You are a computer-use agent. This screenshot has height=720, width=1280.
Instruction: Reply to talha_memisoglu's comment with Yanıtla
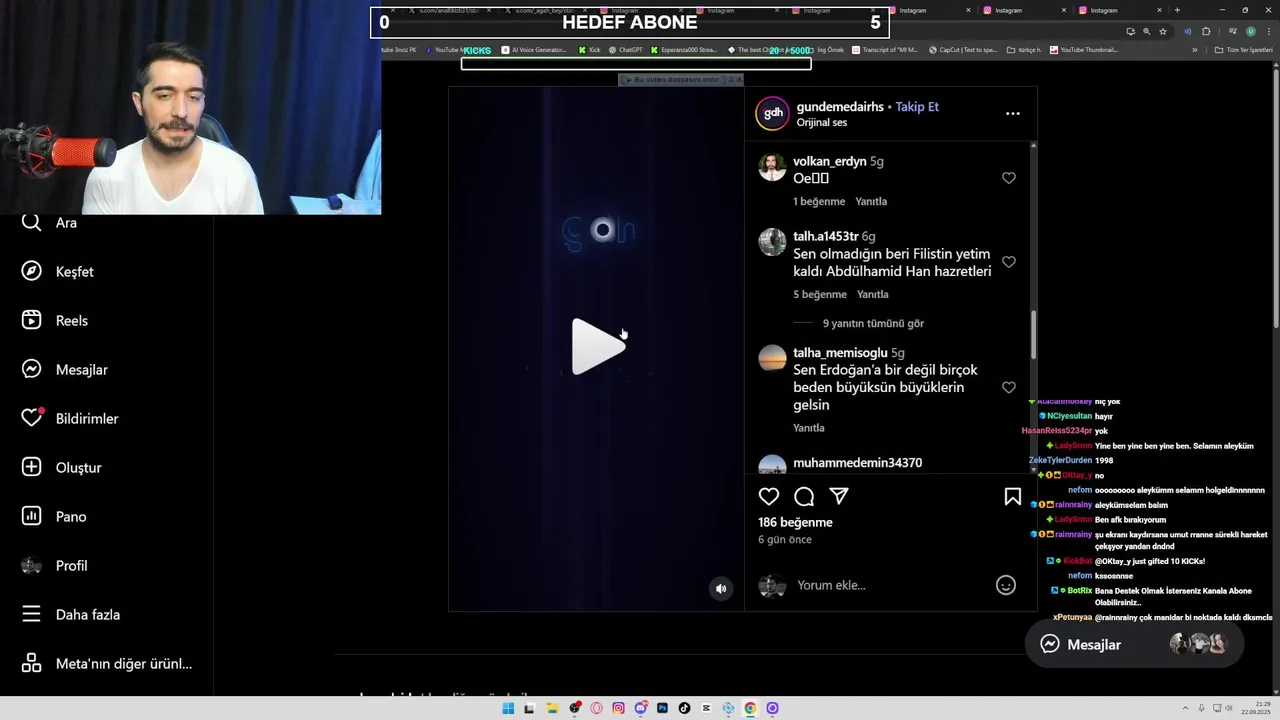809,428
